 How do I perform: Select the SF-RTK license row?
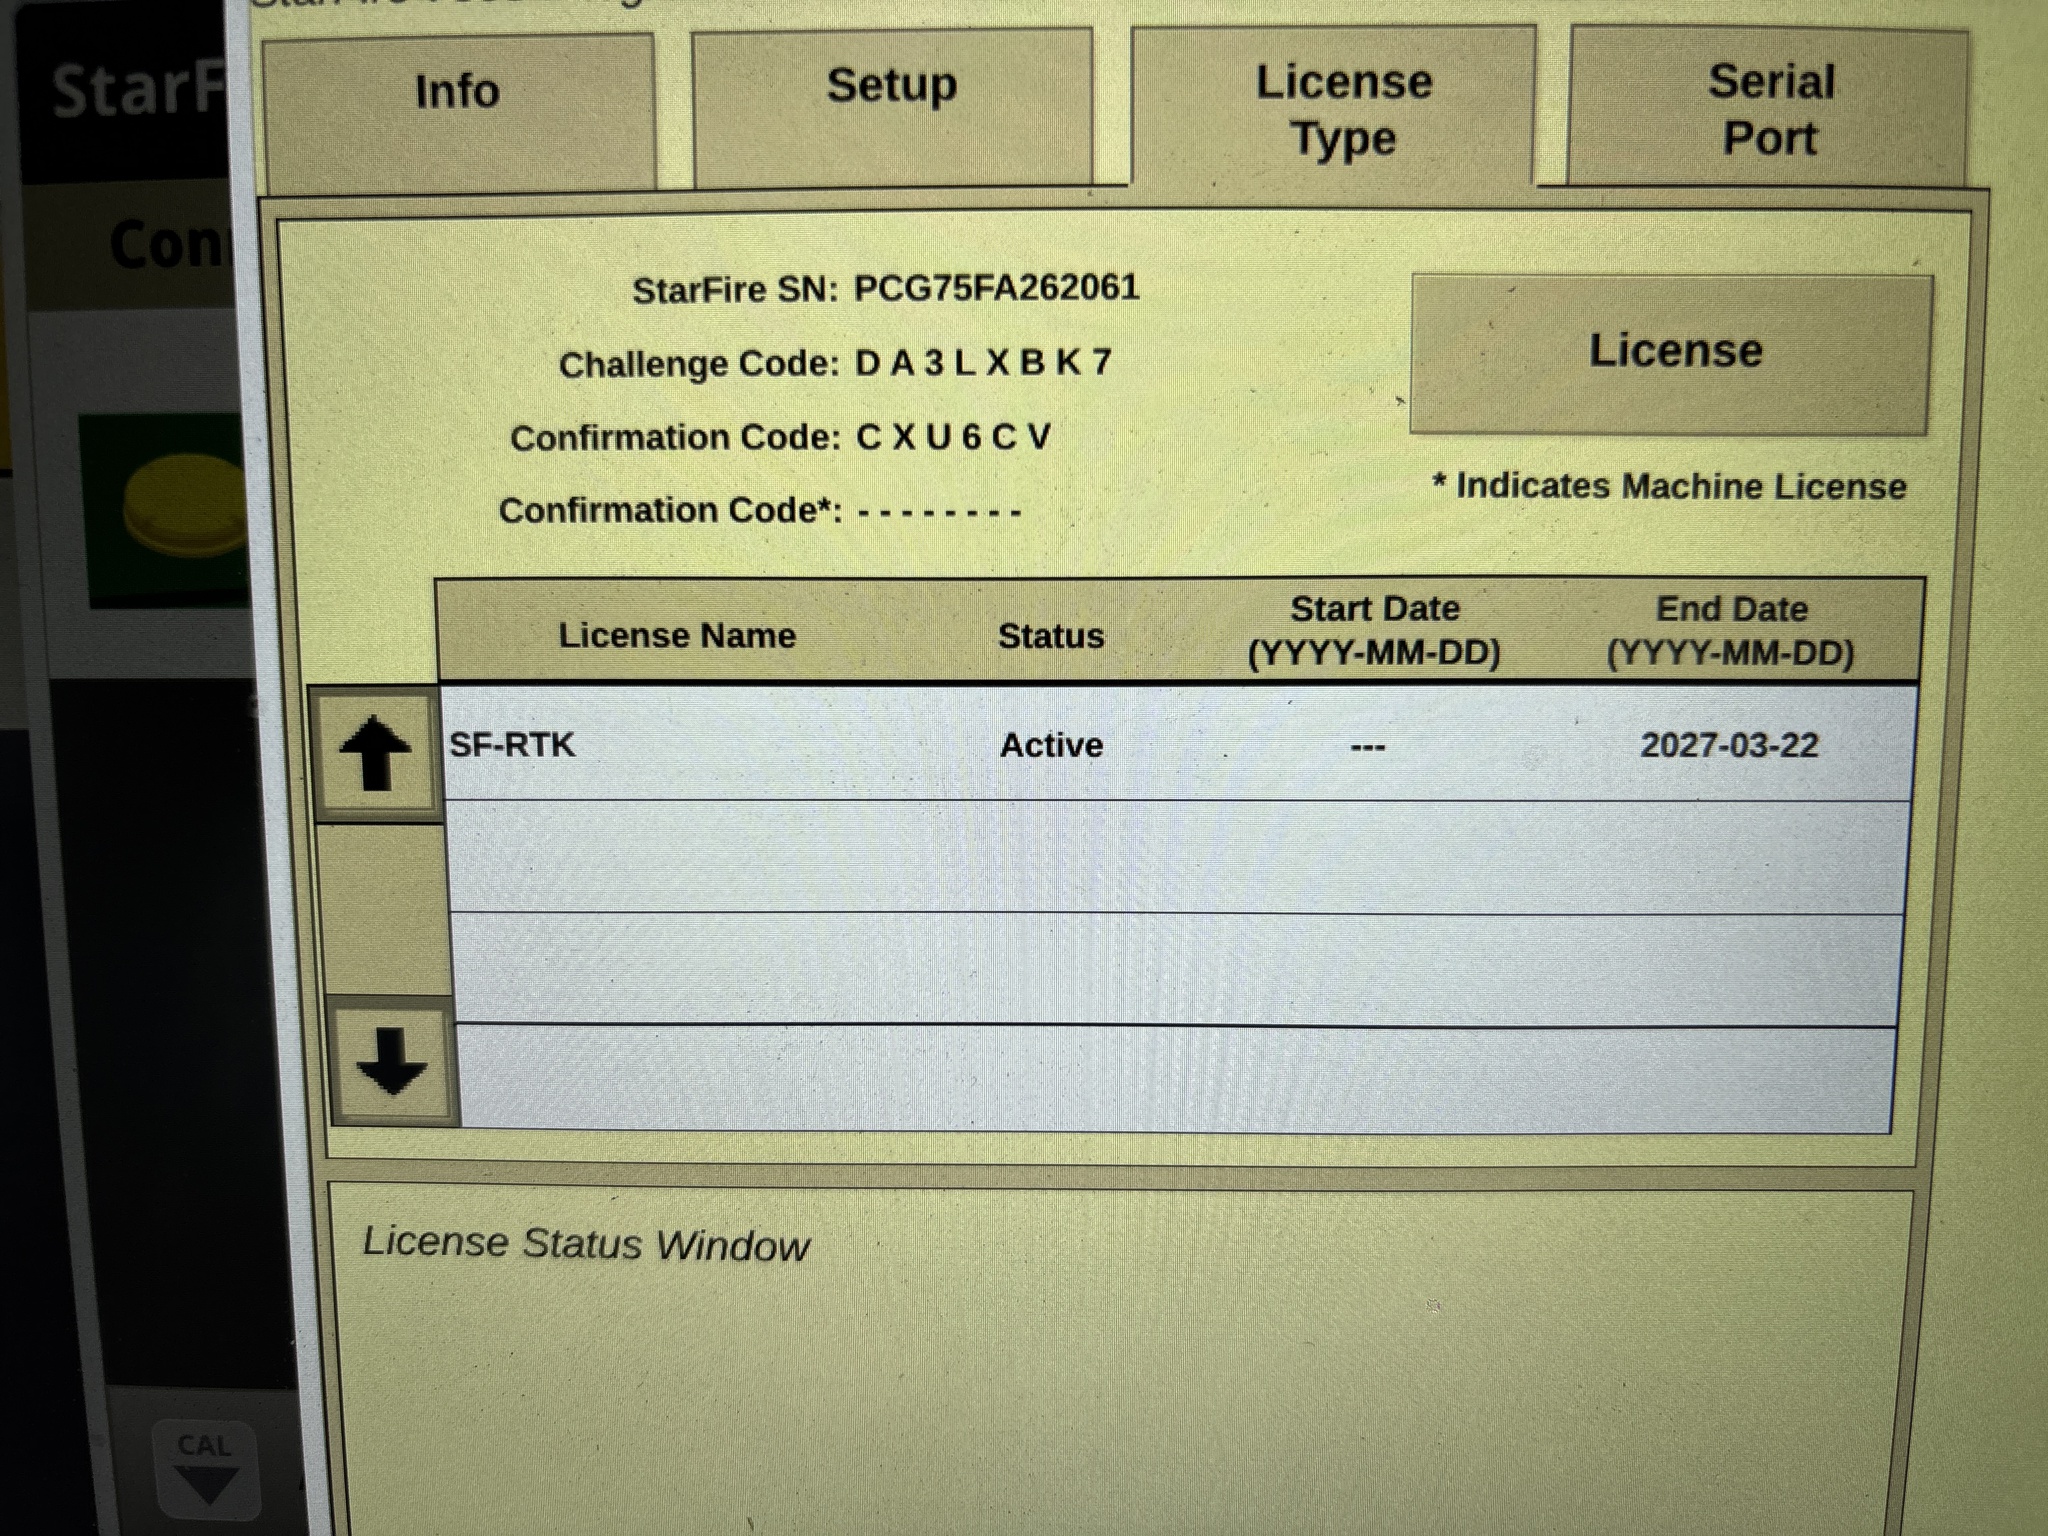[x=1178, y=744]
